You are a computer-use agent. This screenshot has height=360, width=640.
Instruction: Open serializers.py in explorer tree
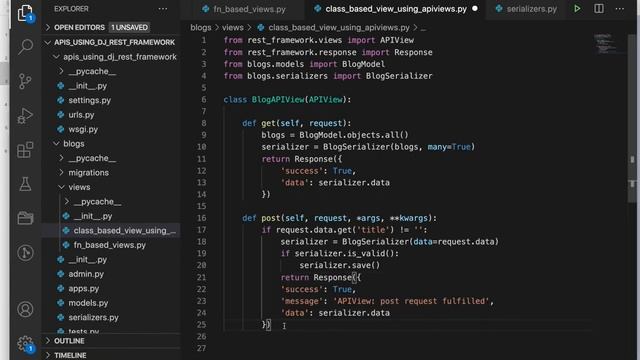click(x=93, y=318)
